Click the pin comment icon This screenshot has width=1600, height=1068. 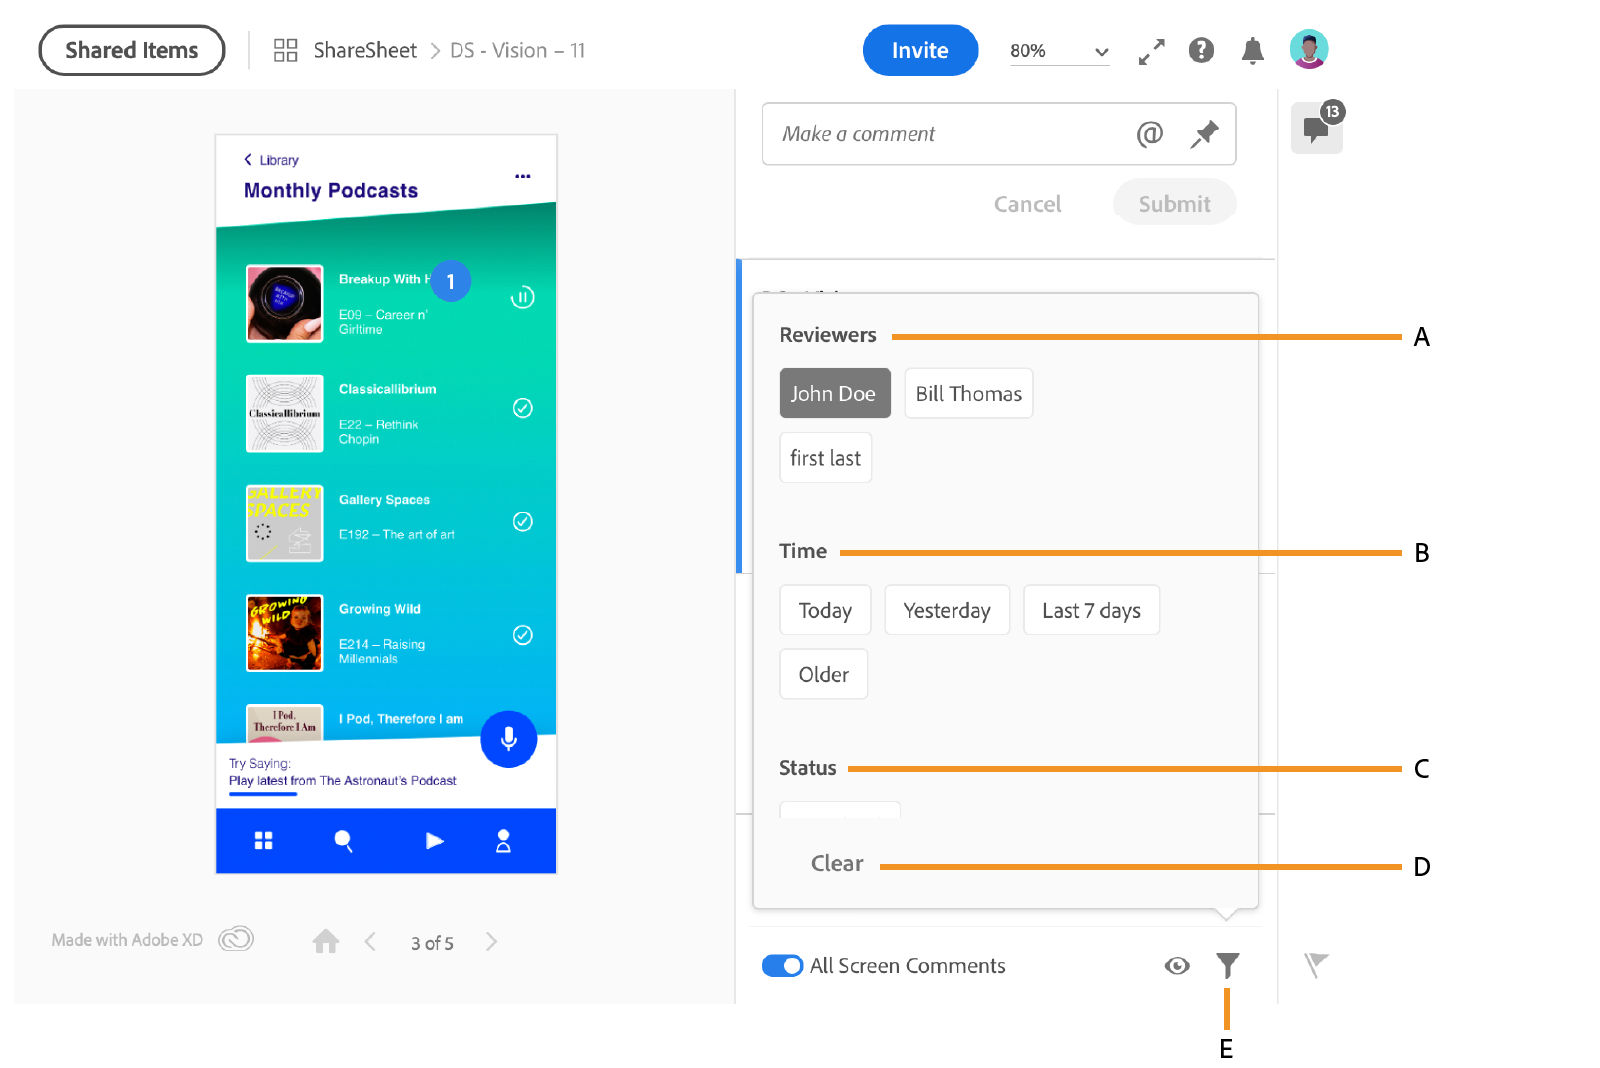(1204, 134)
